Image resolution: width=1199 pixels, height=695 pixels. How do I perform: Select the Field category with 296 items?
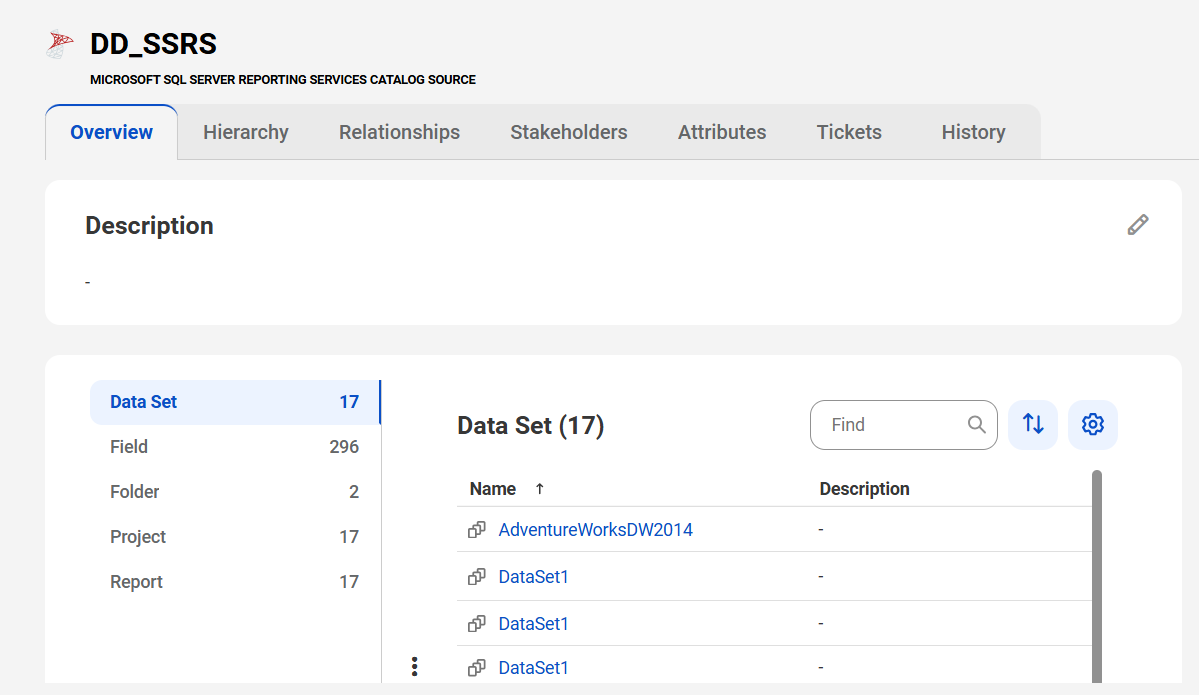coord(235,447)
